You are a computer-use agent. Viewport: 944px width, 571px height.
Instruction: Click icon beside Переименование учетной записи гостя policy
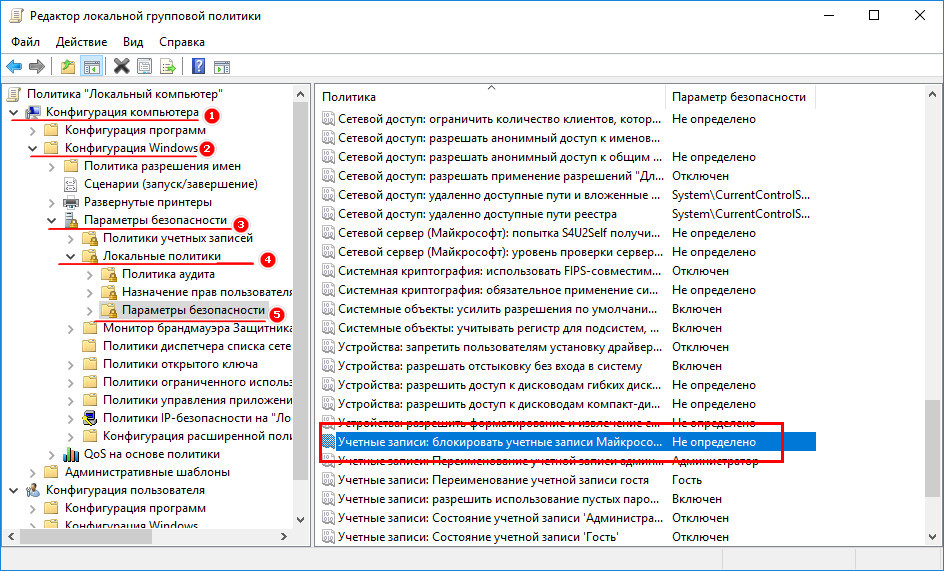pyautogui.click(x=328, y=480)
